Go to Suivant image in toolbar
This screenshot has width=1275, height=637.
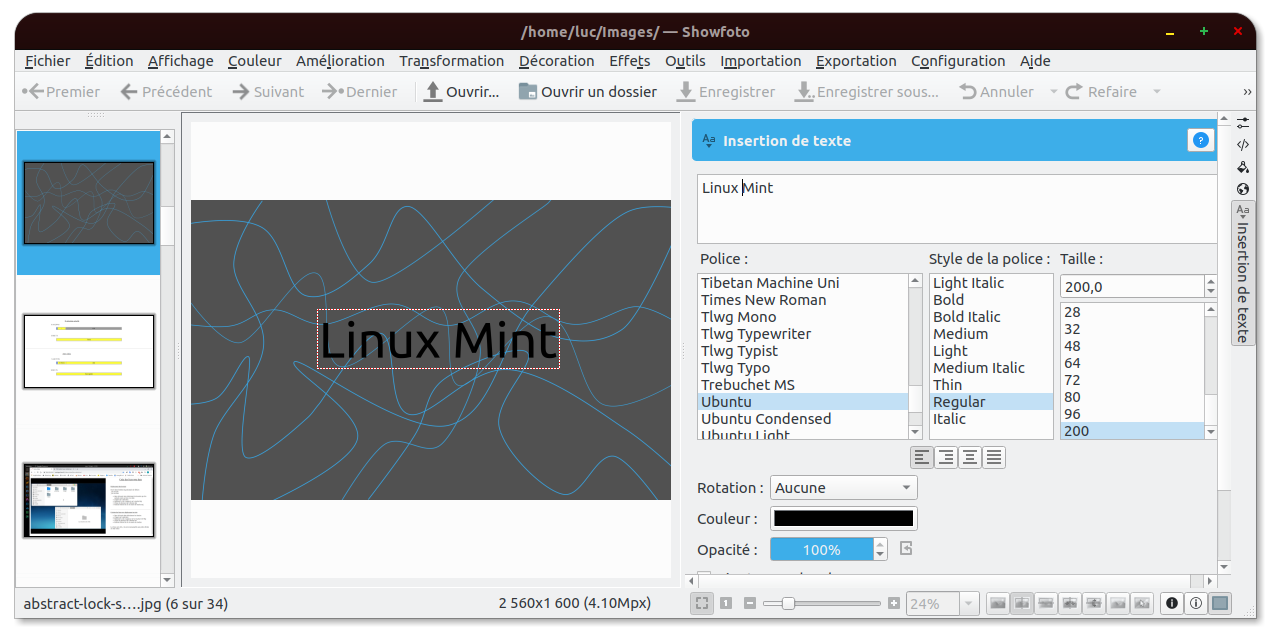pos(268,91)
